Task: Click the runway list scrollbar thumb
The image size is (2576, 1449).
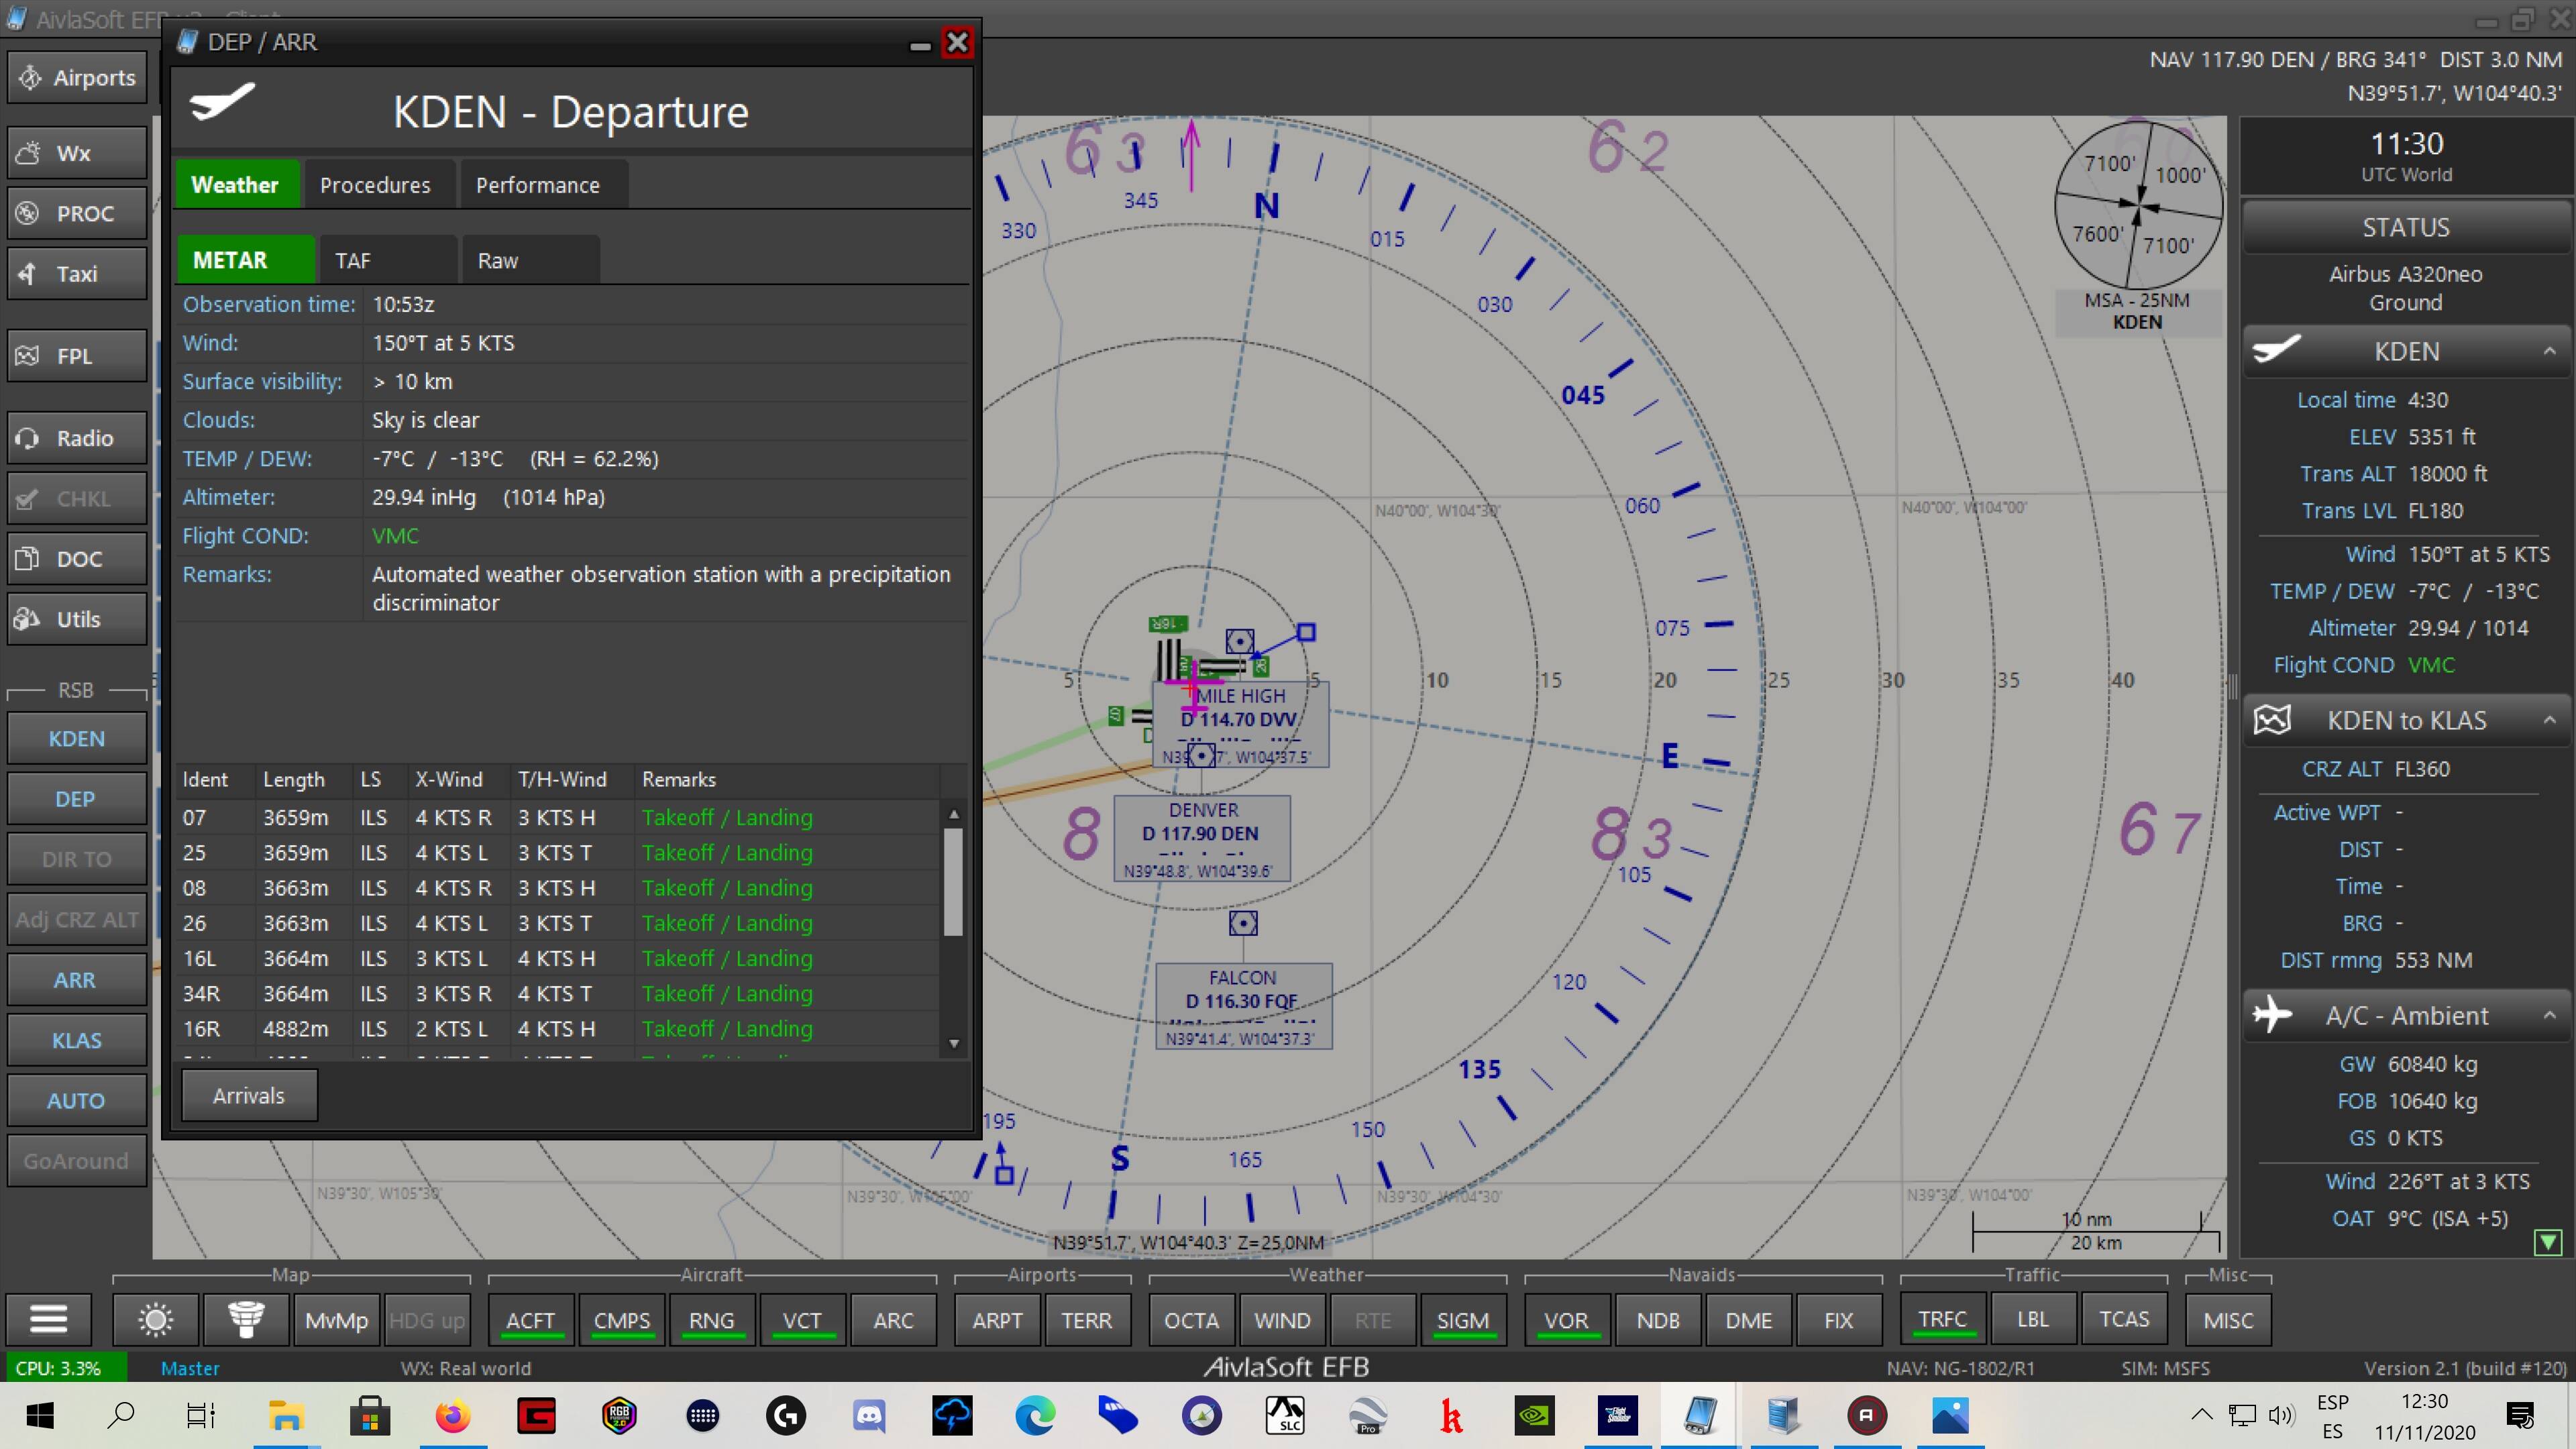Action: pyautogui.click(x=954, y=881)
